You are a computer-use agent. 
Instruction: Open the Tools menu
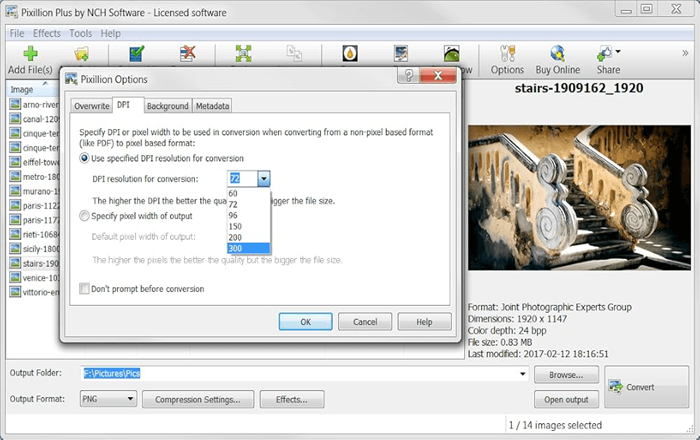click(x=80, y=33)
